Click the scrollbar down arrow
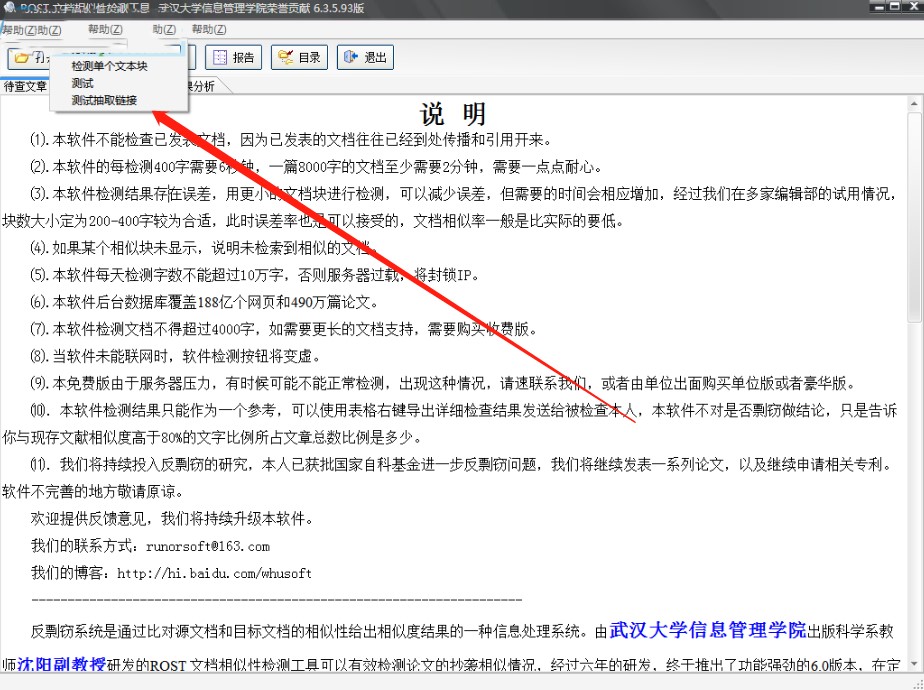This screenshot has width=924, height=690. pyautogui.click(x=914, y=664)
